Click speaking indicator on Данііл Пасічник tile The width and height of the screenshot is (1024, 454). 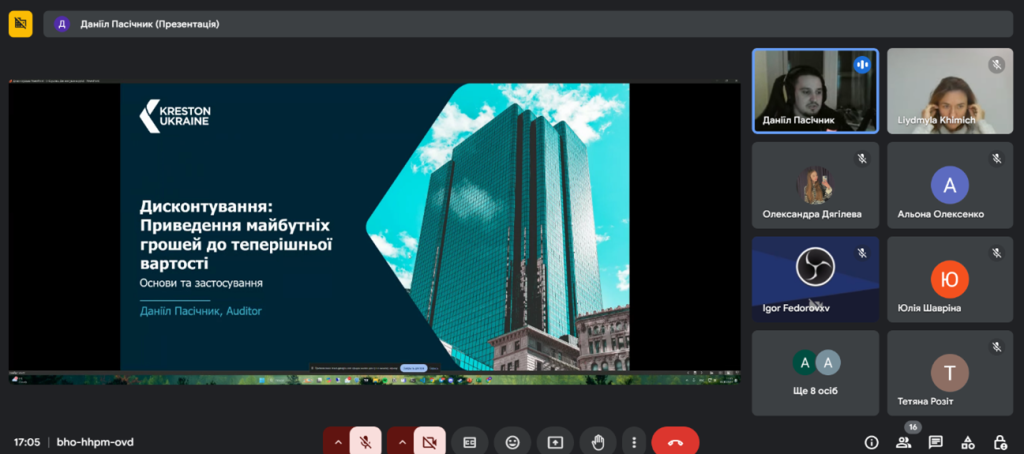862,64
